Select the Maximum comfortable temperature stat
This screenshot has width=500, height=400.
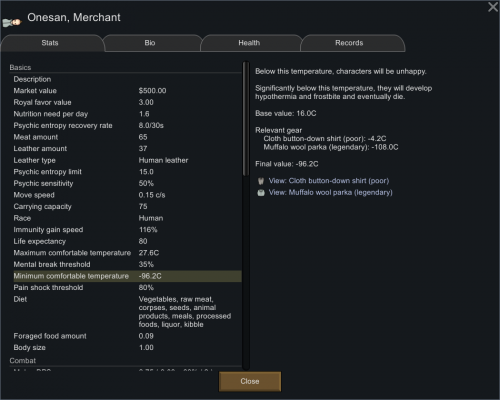click(127, 253)
